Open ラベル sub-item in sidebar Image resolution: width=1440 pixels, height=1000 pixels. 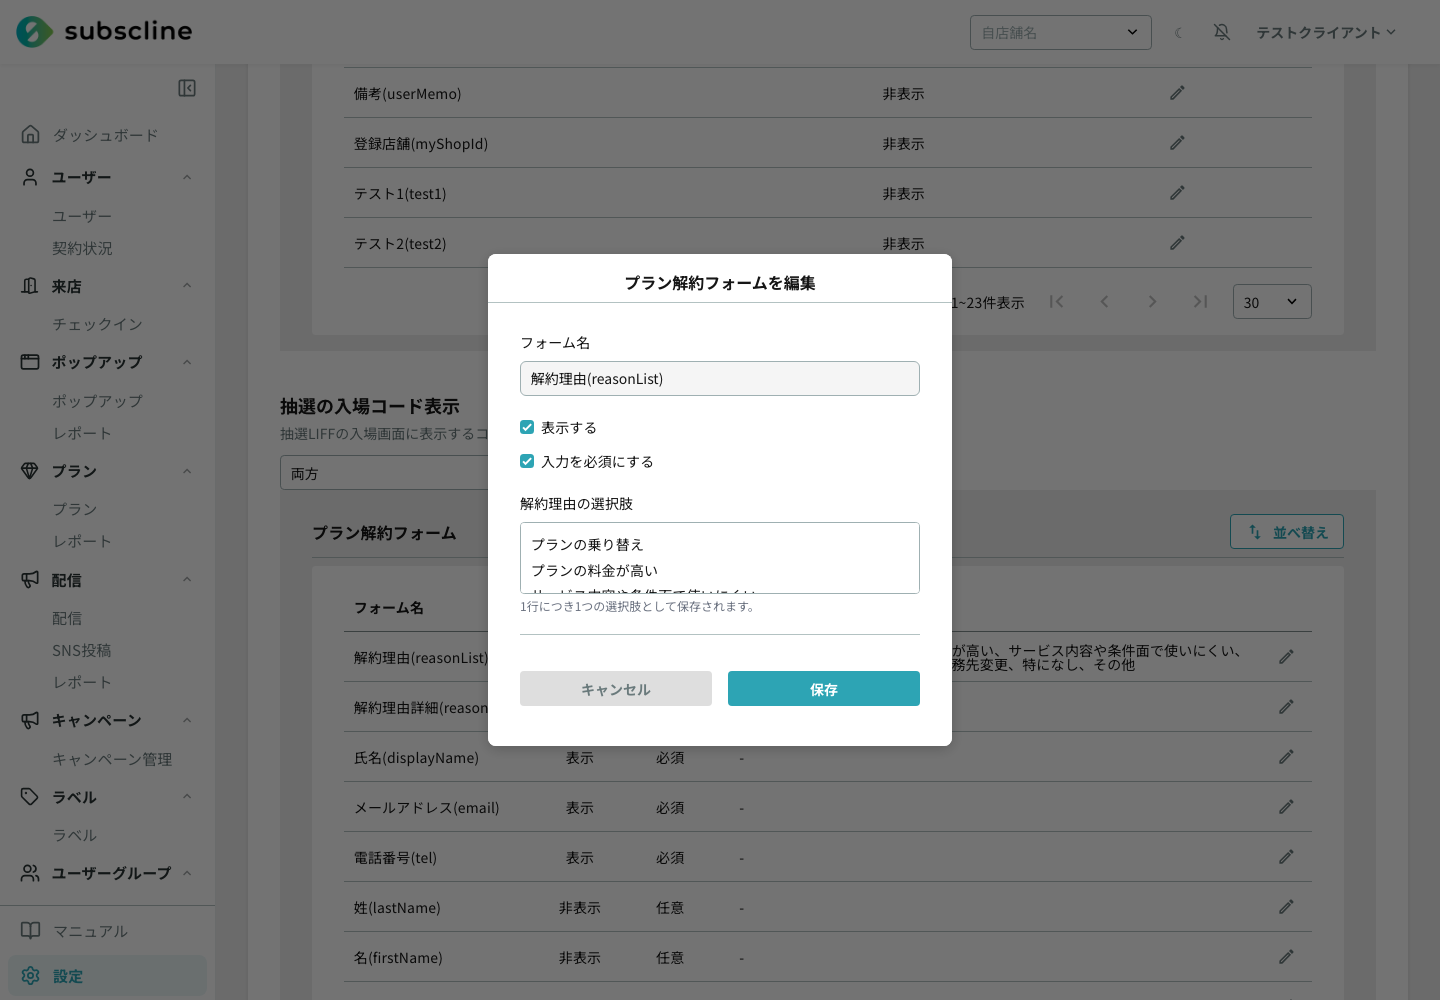(75, 835)
